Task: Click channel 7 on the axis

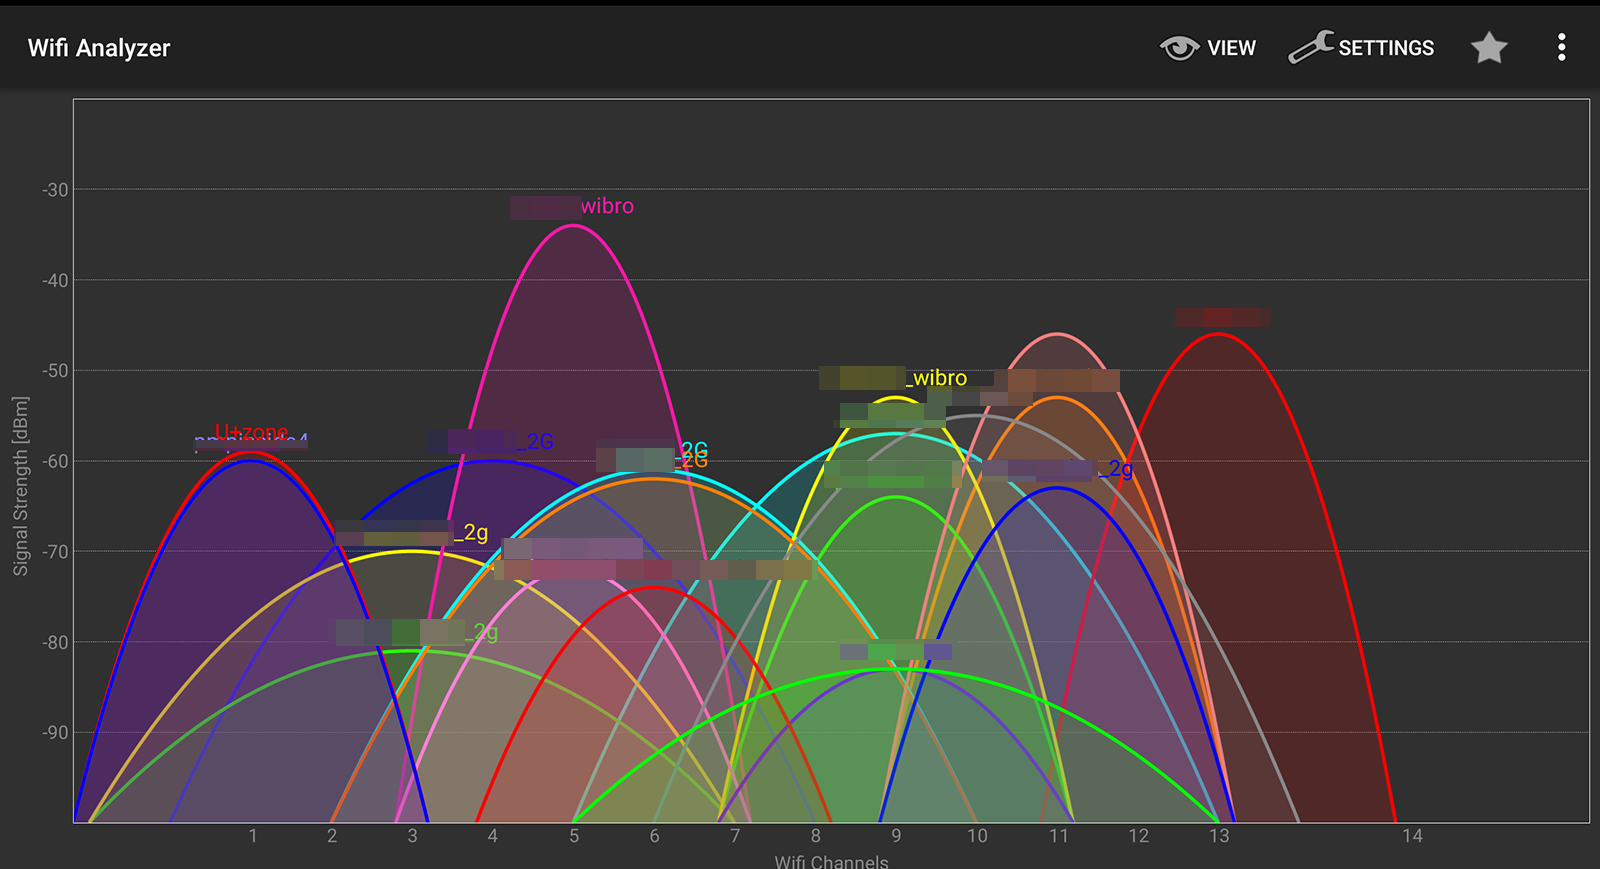Action: click(735, 836)
